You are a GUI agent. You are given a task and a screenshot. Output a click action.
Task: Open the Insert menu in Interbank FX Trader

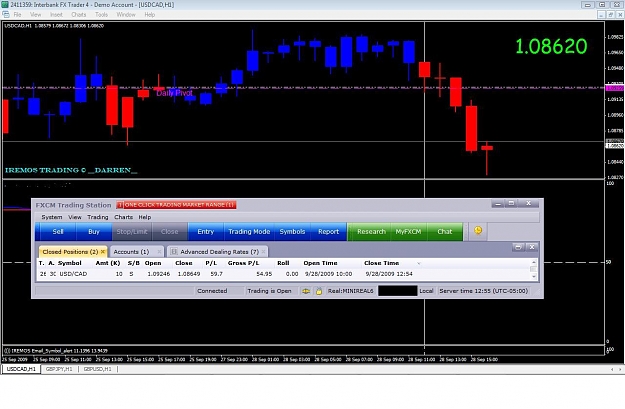click(x=56, y=14)
